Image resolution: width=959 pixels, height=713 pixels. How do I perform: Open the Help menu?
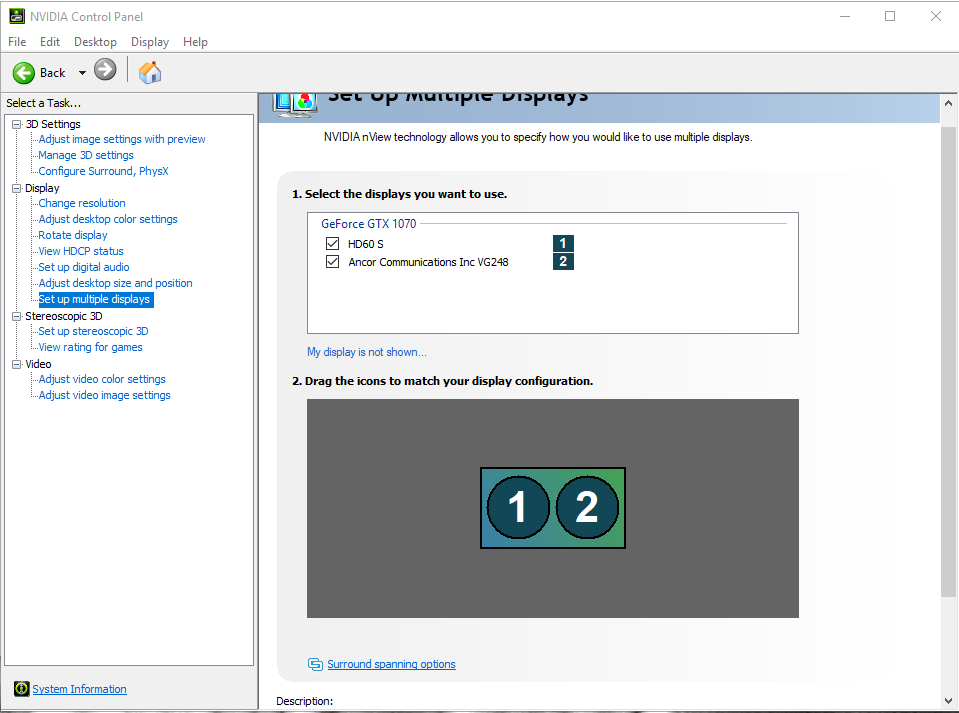pyautogui.click(x=195, y=42)
